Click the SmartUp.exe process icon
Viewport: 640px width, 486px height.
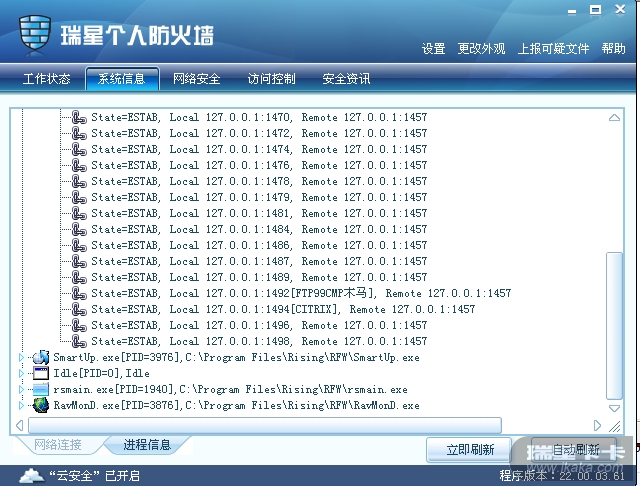coord(41,357)
